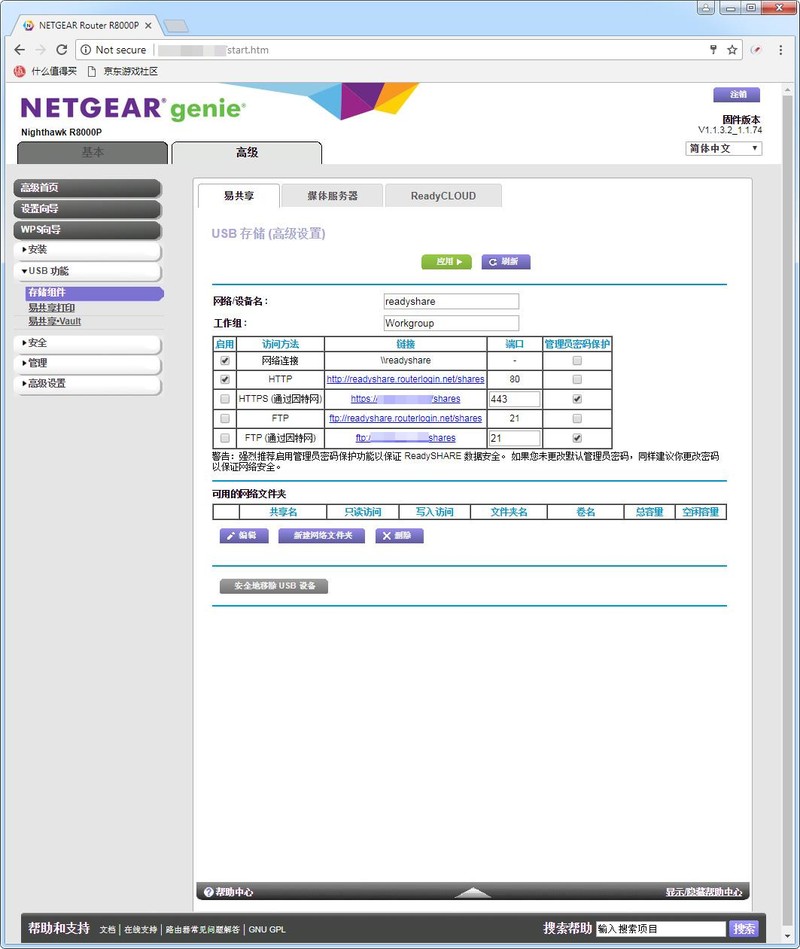Open 京东游戏社区 bookmark

[x=123, y=71]
